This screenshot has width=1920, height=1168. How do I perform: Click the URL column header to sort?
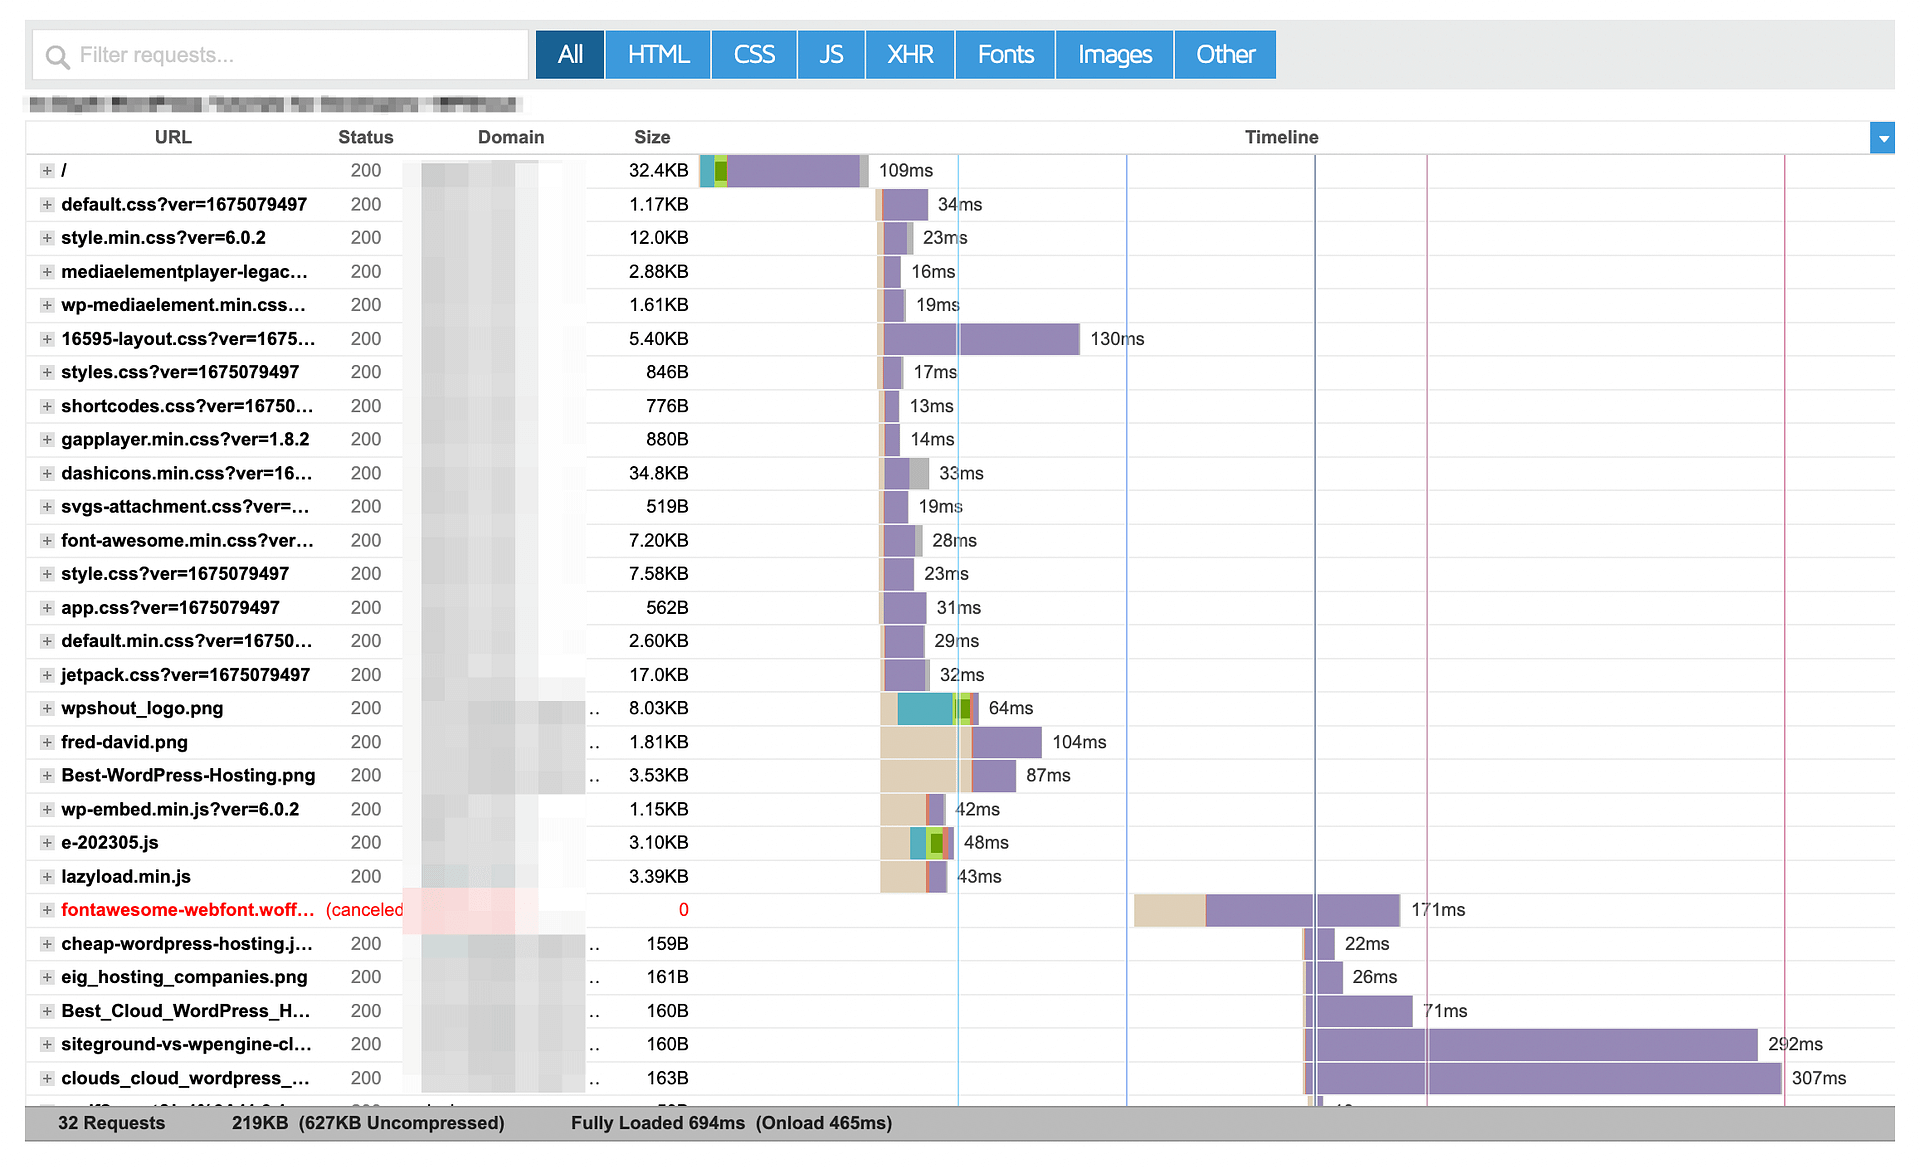click(x=171, y=136)
